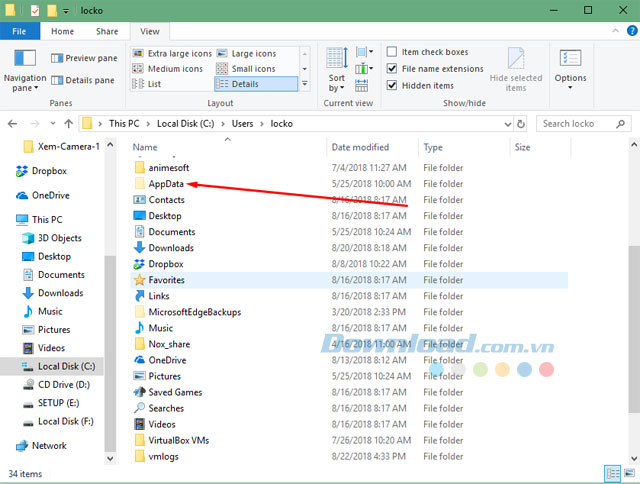640x484 pixels.
Task: Open the Navigation pane menu
Action: [25, 68]
